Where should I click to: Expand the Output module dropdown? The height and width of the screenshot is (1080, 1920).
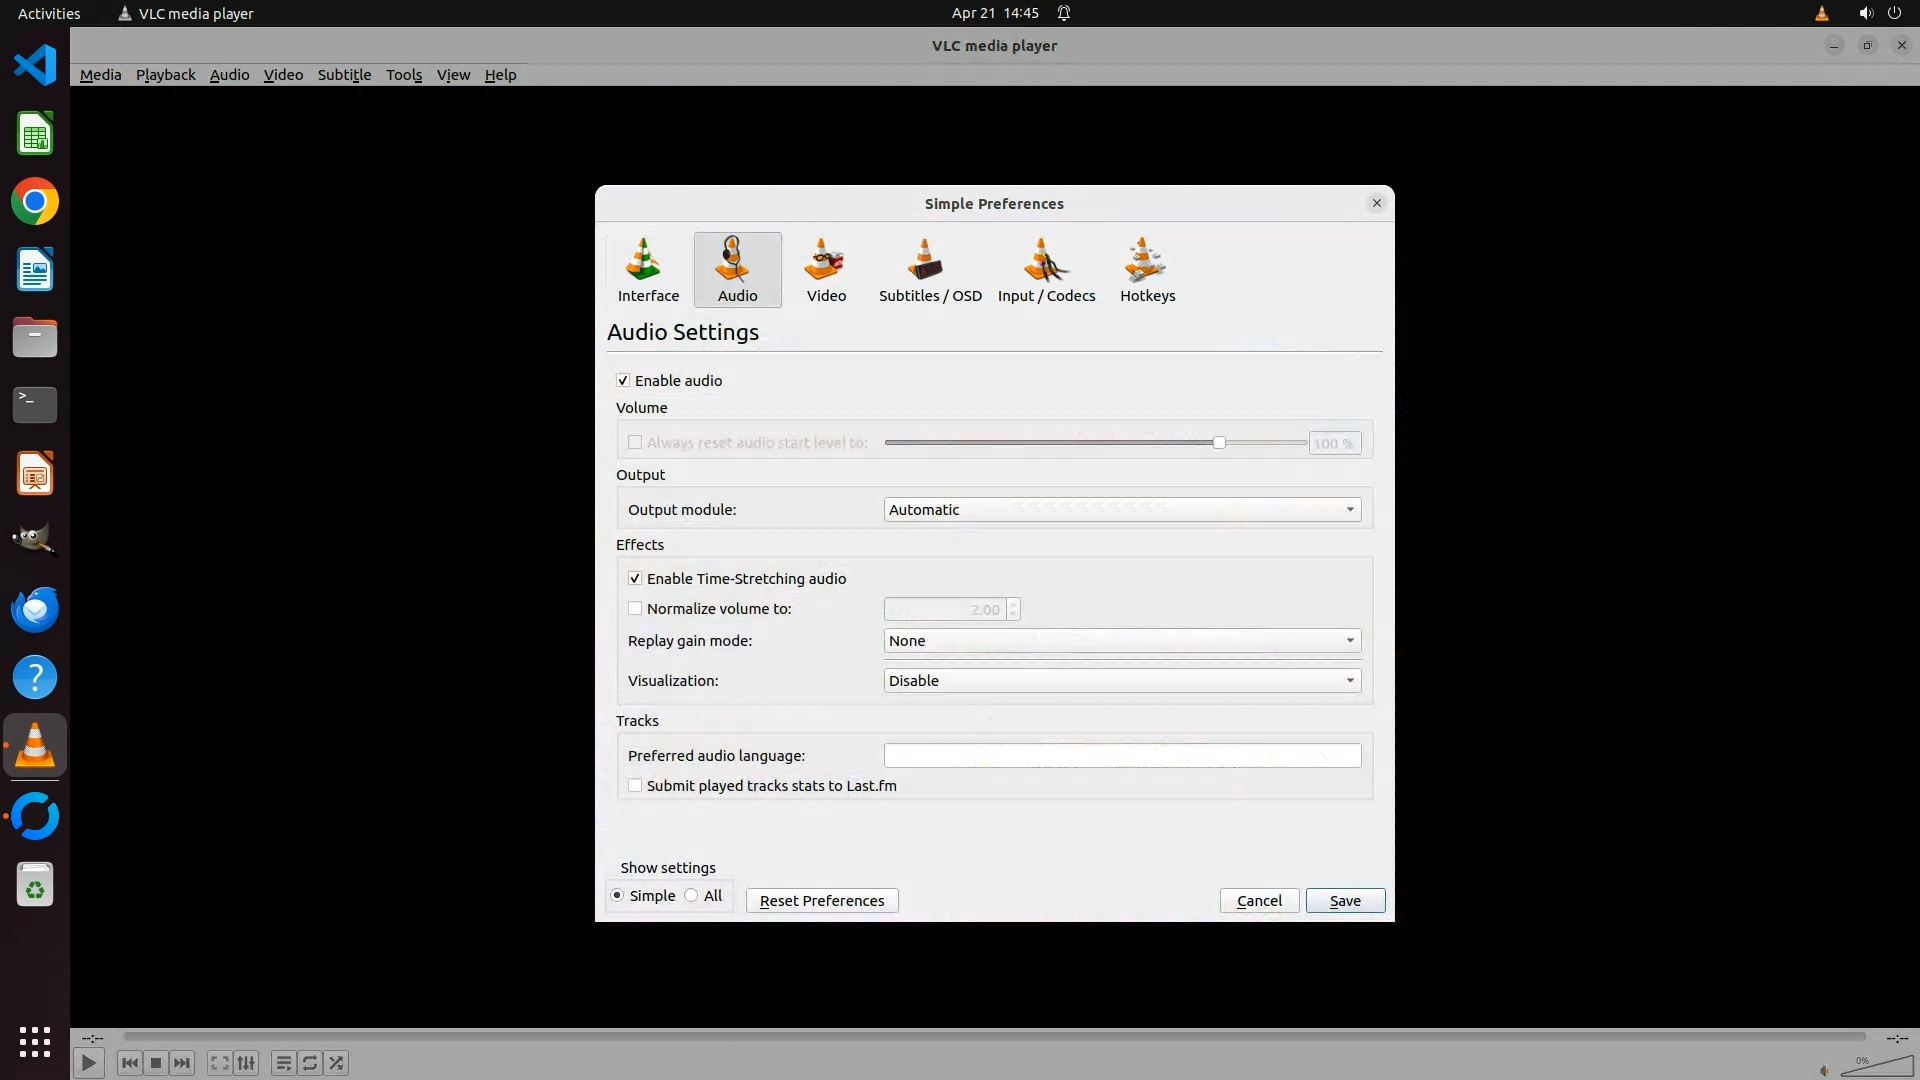coord(1121,510)
